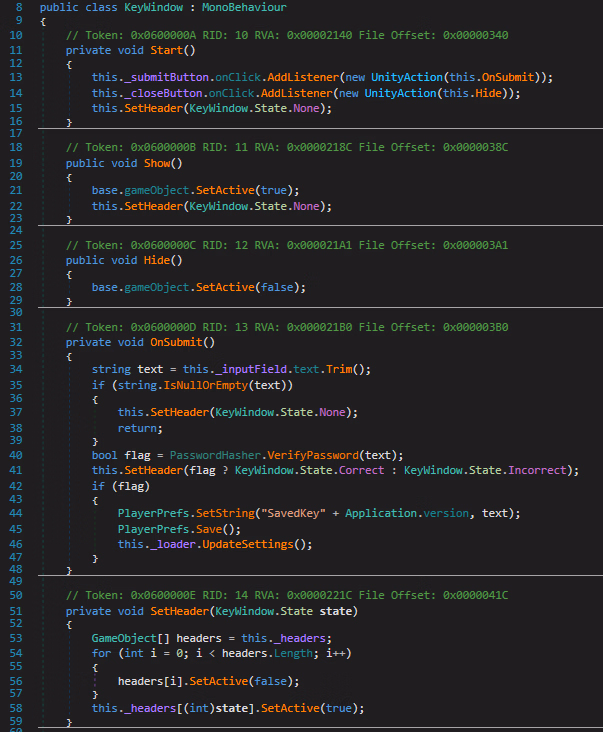This screenshot has width=603, height=732.
Task: Click the Hide method name declaration
Action: [x=157, y=260]
